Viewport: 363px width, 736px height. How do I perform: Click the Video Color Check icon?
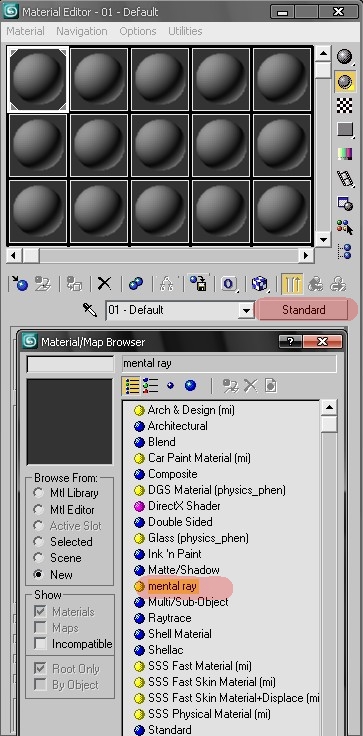[x=345, y=154]
